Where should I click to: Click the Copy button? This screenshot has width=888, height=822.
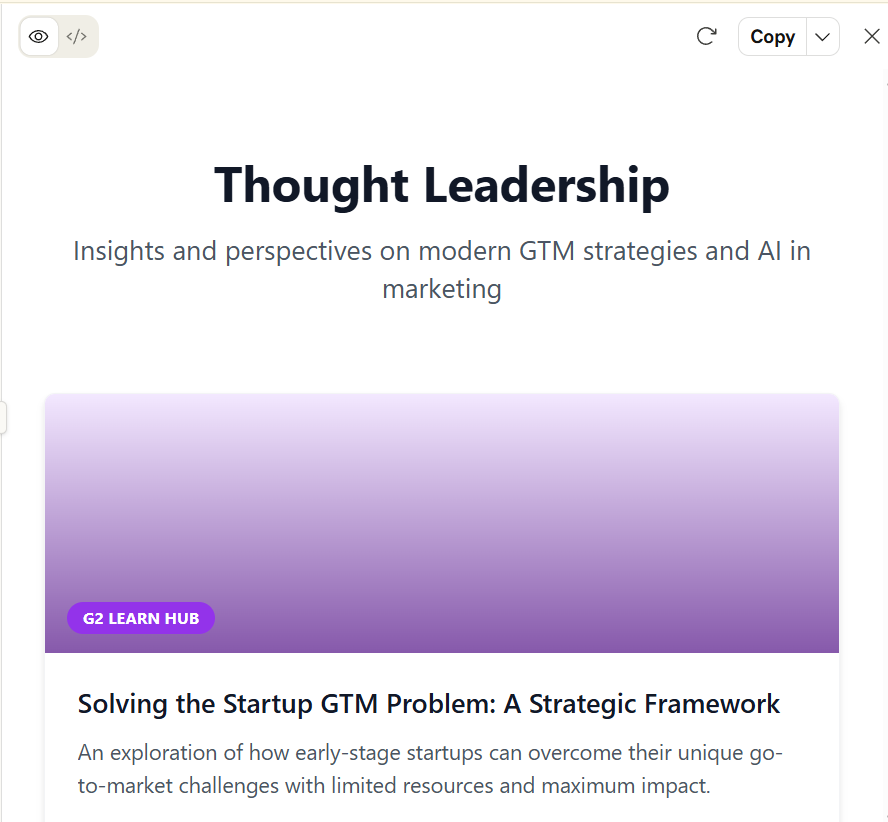point(772,37)
